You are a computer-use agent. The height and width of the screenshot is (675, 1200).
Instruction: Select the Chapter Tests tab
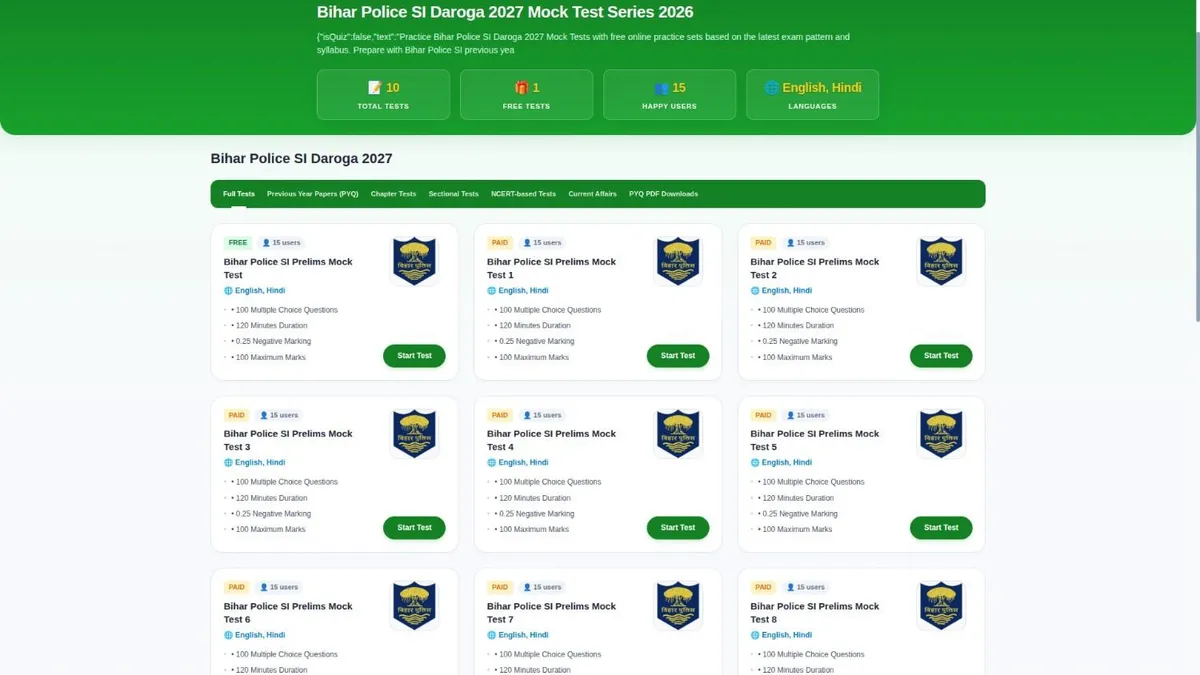(x=393, y=194)
